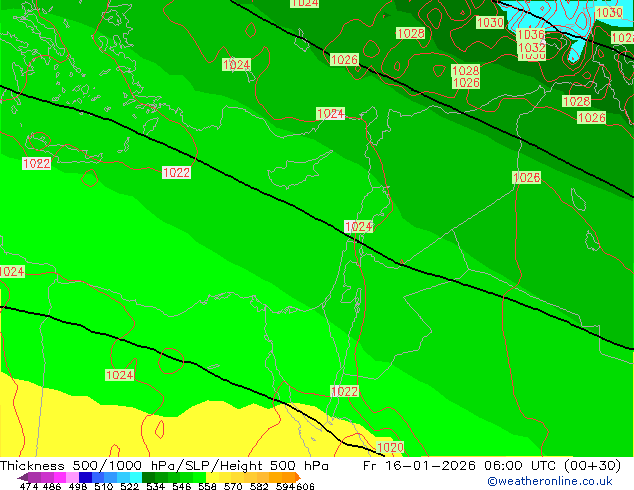
Task: Click the purple arrow at the legend's start
Action: [22, 477]
